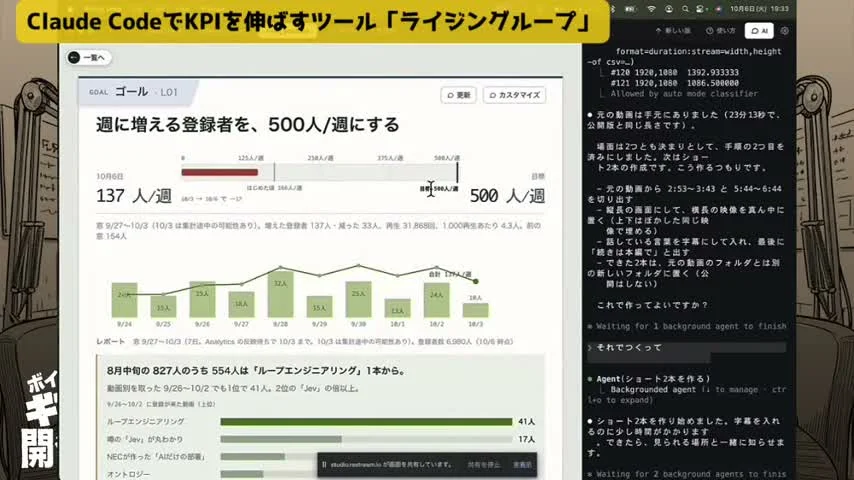Image resolution: width=854 pixels, height=480 pixels.
Task: Open the Wi-Fi menu bar icon
Action: coord(651,9)
